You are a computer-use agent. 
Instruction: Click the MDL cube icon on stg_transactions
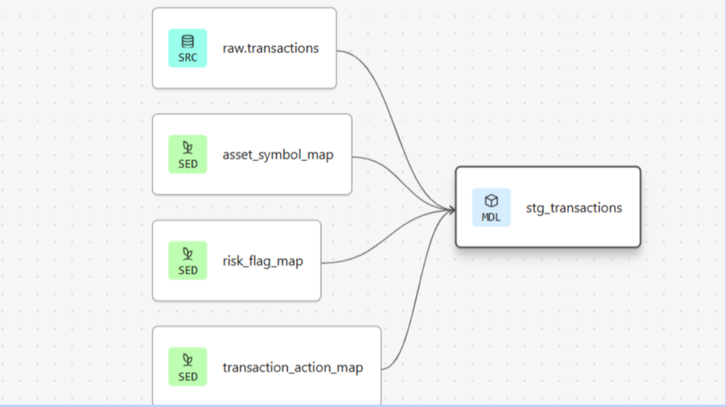click(491, 207)
